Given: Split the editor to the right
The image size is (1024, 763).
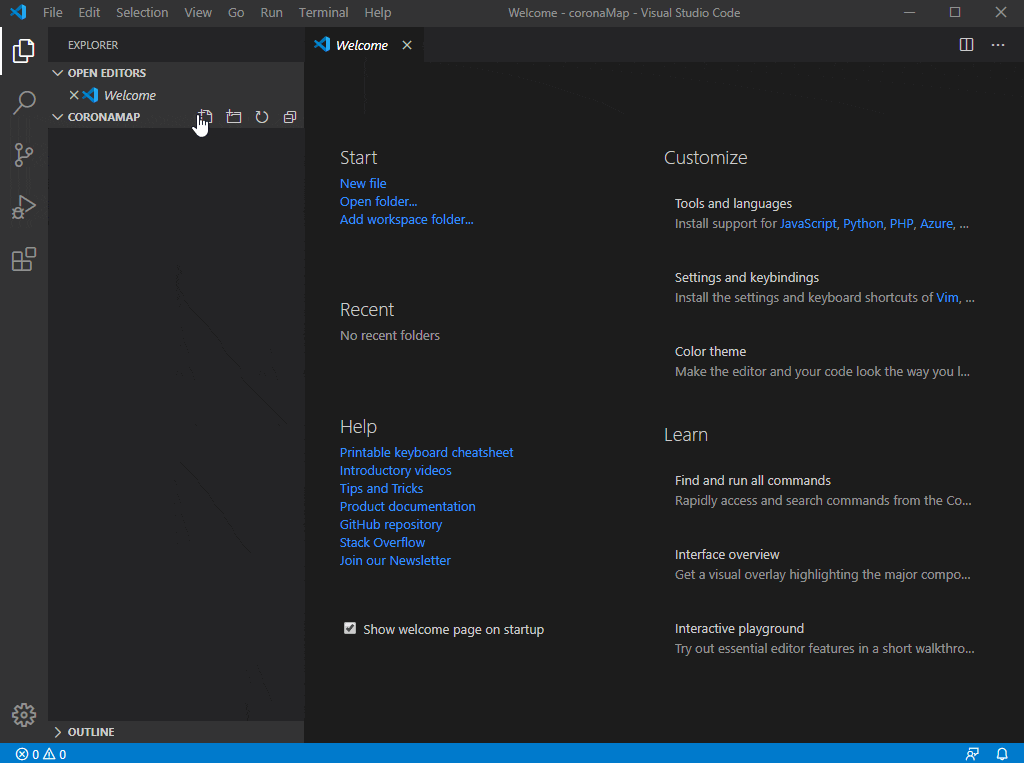Looking at the screenshot, I should (967, 45).
